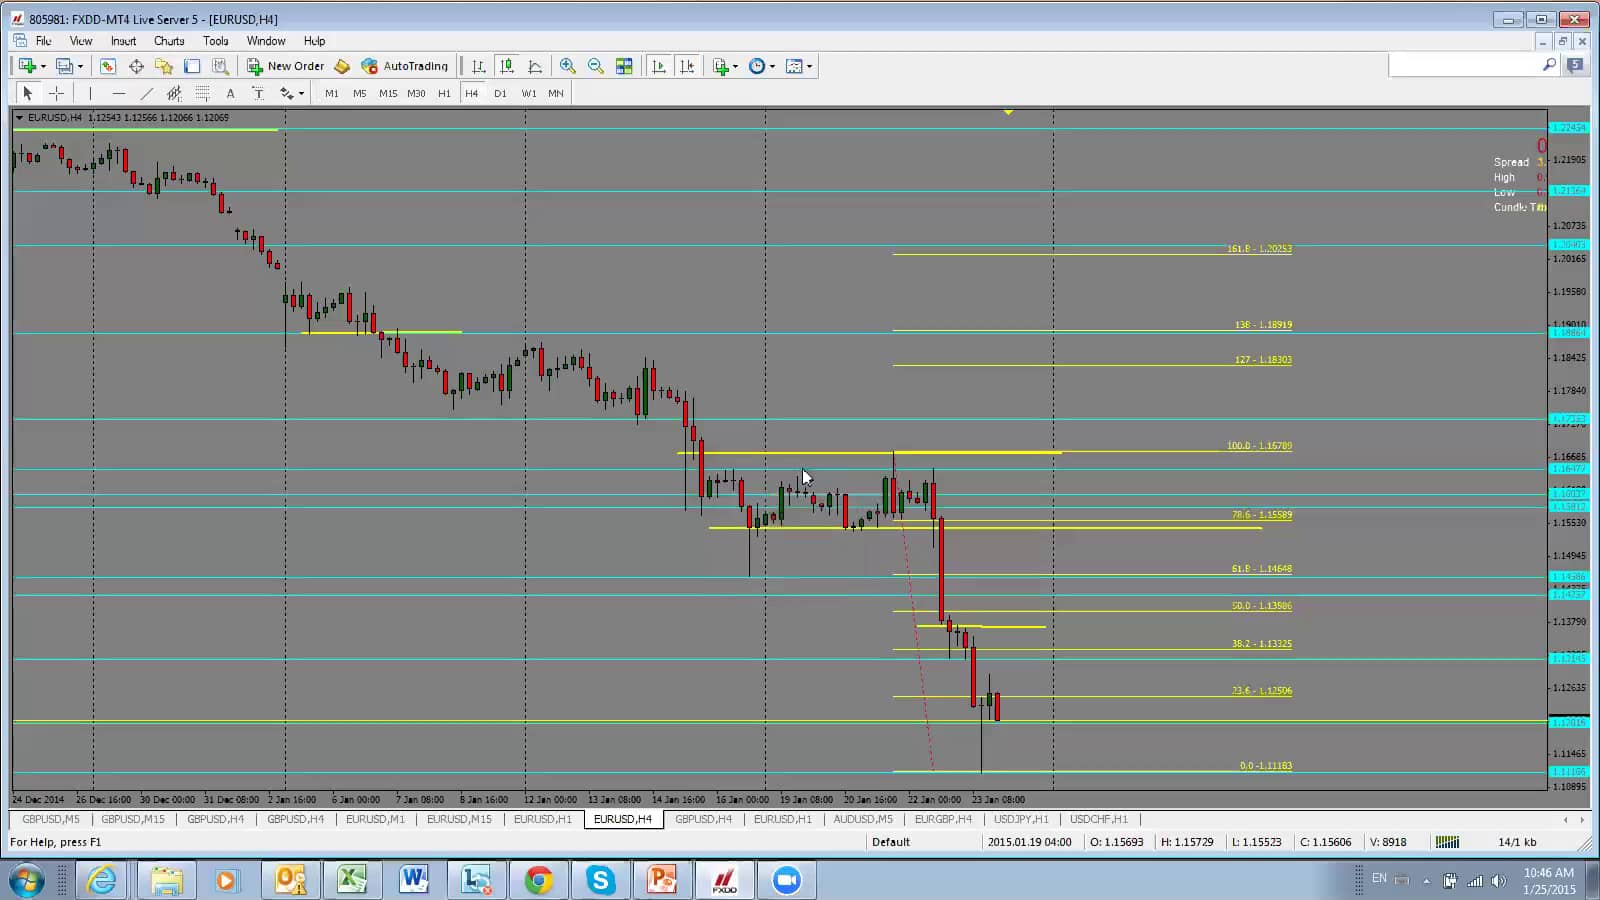Screen dimensions: 1600x900
Task: Draw a trendline with the trendline tool
Action: (x=147, y=93)
